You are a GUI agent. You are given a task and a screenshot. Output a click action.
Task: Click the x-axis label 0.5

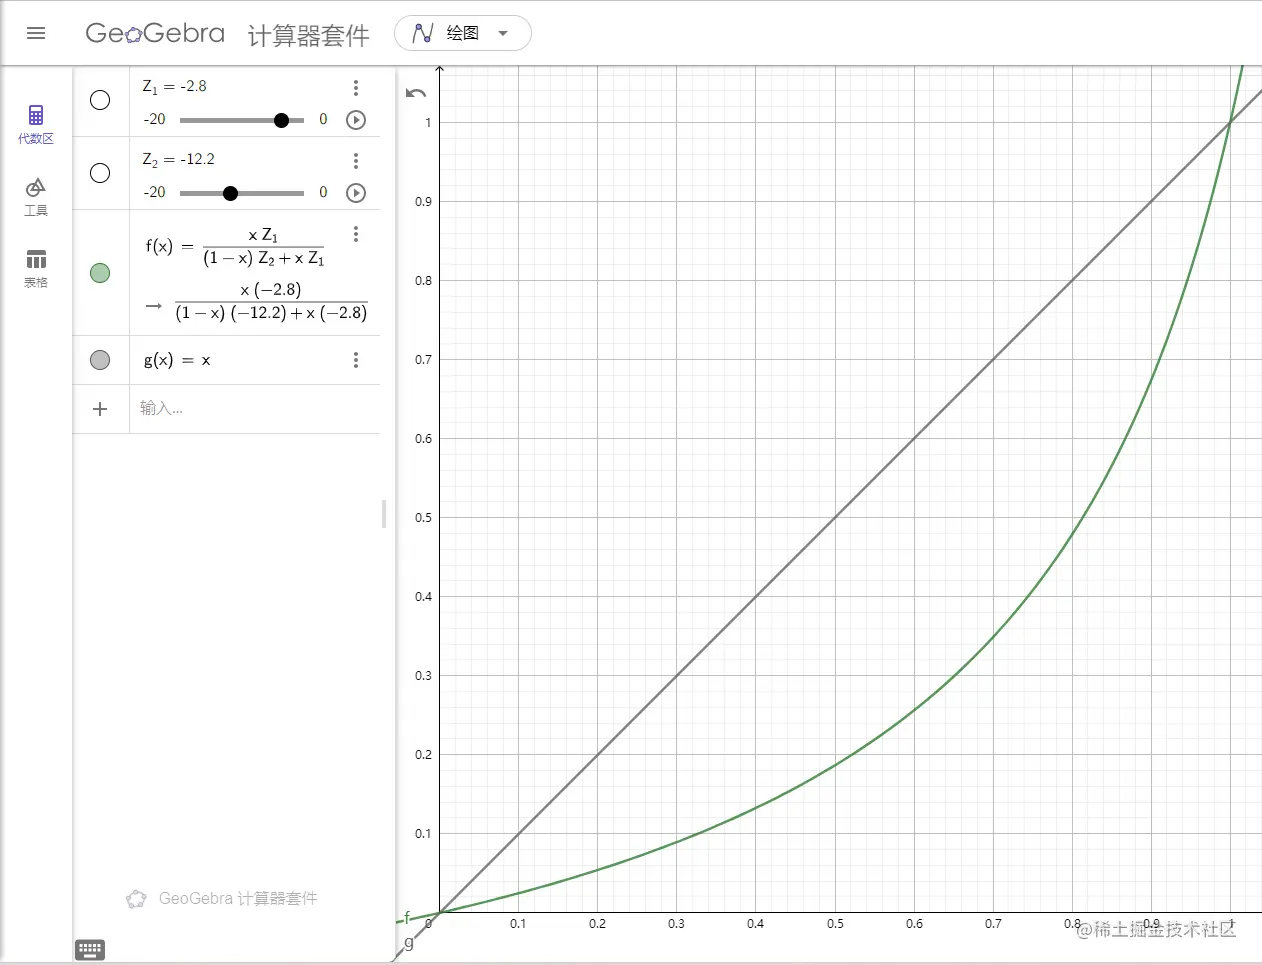coord(835,923)
